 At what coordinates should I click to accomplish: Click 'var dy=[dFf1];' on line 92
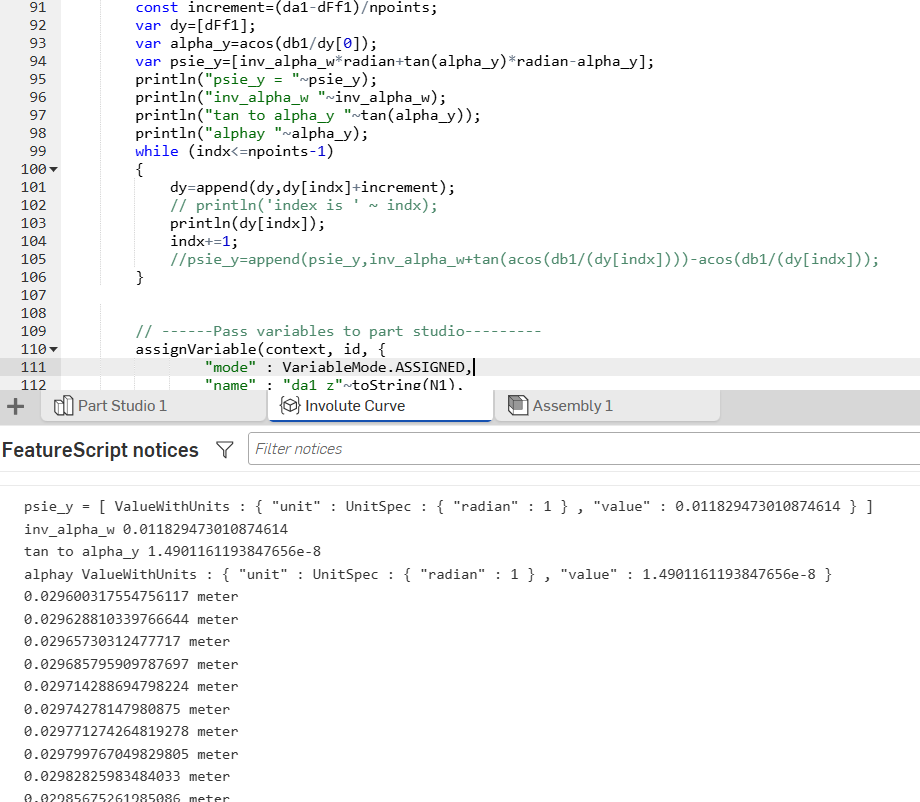(195, 26)
